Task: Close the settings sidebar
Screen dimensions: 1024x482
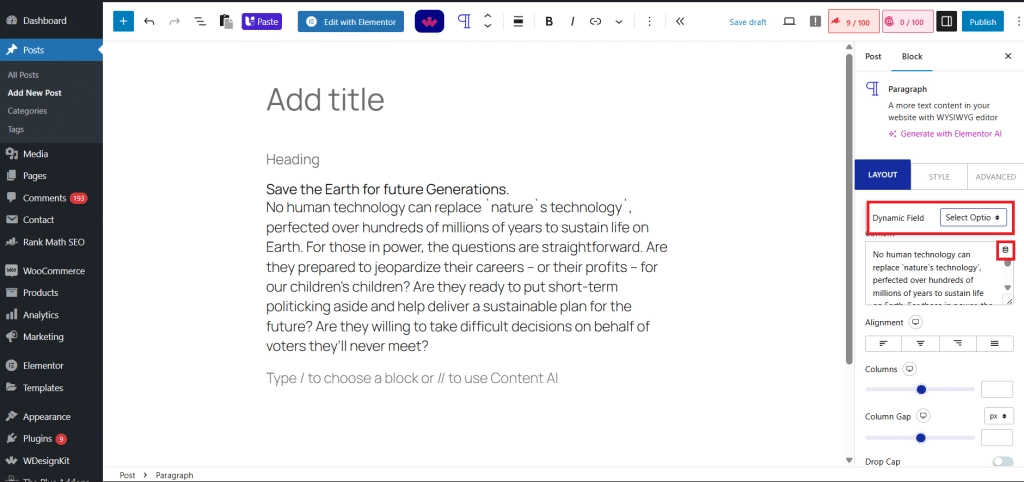Action: [1008, 56]
